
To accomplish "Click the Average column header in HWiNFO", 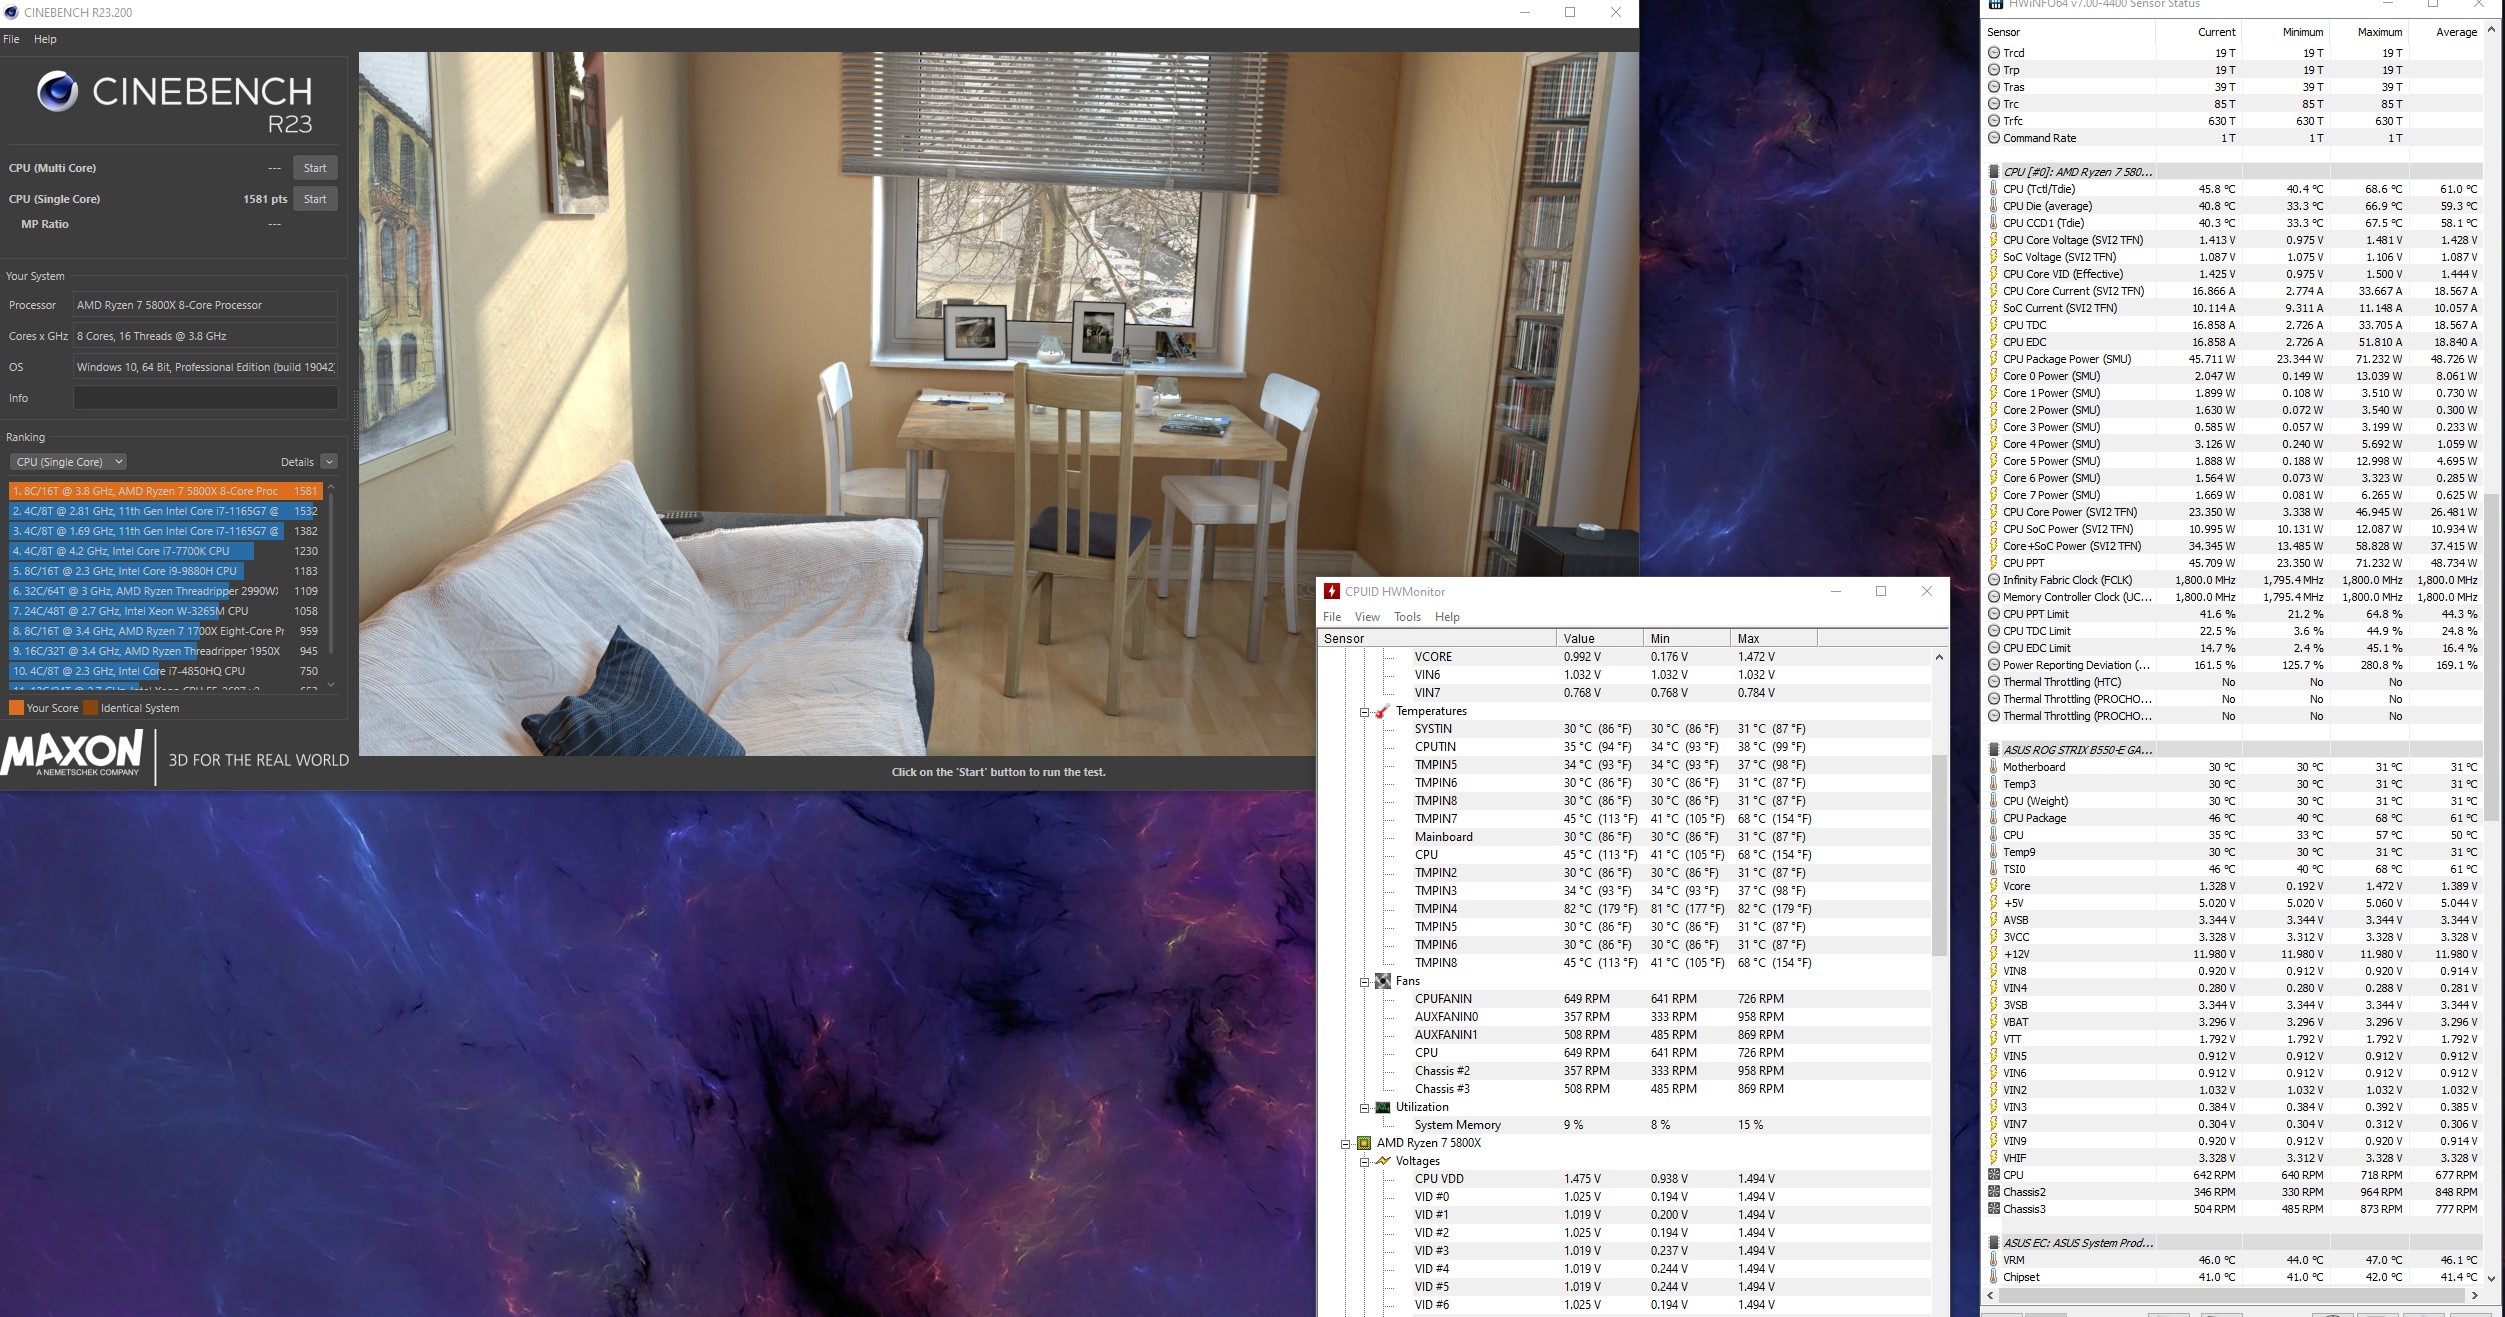I will pyautogui.click(x=2447, y=32).
